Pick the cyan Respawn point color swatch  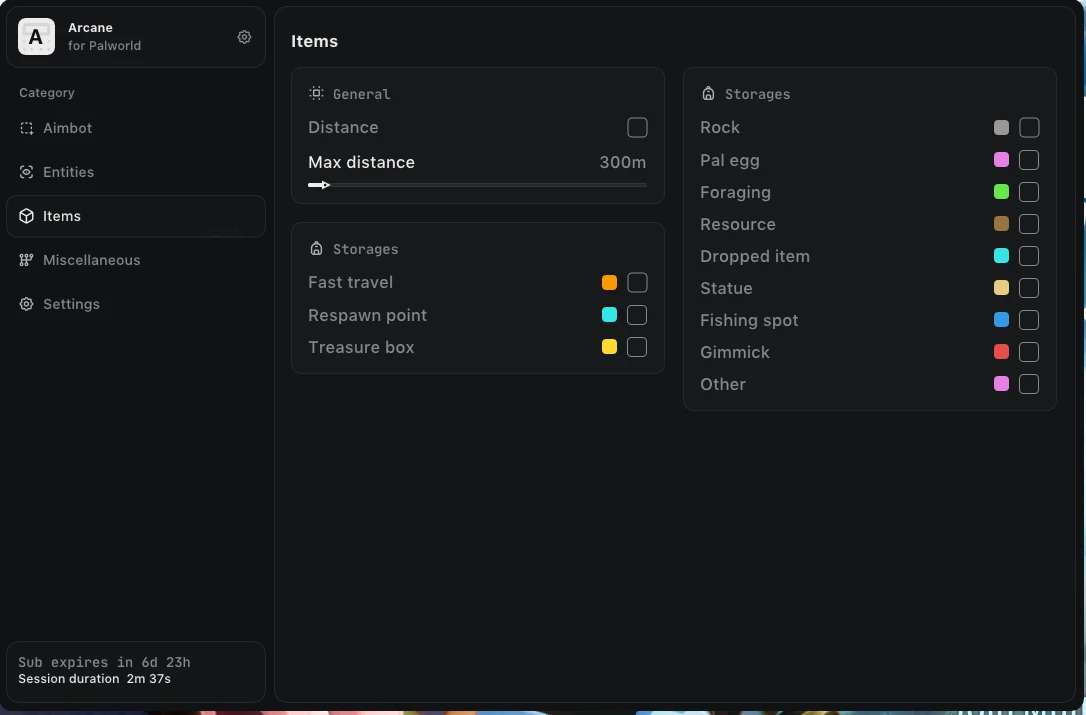click(x=609, y=315)
